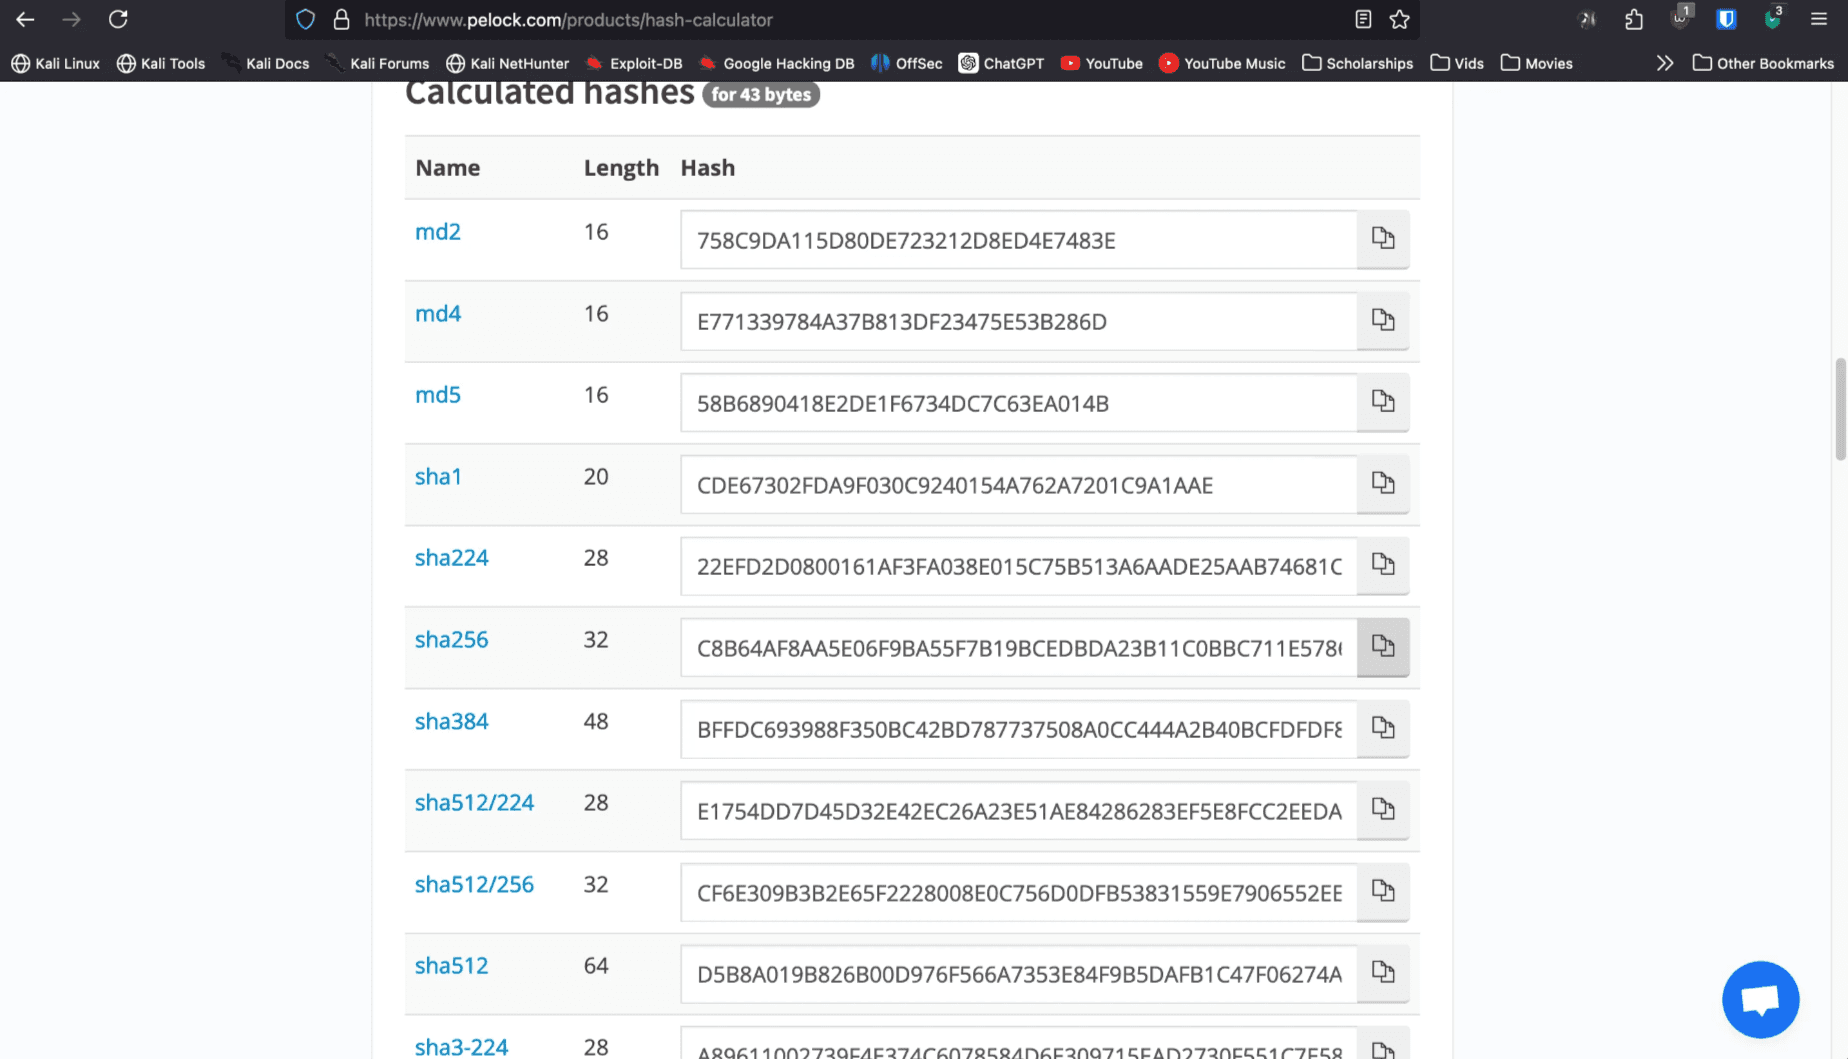Copy the sha512 hash to clipboard
This screenshot has width=1848, height=1059.
pyautogui.click(x=1383, y=972)
